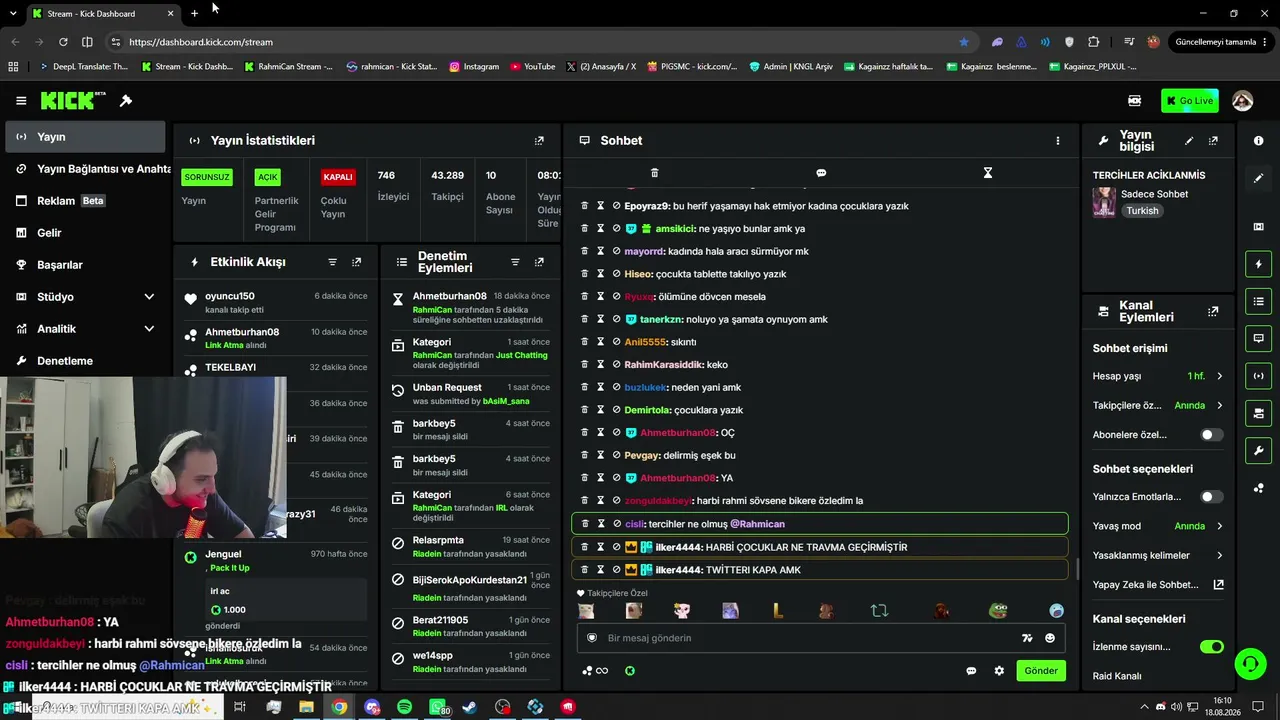Expand the Analitik sidebar section
1280x720 pixels.
coord(149,329)
